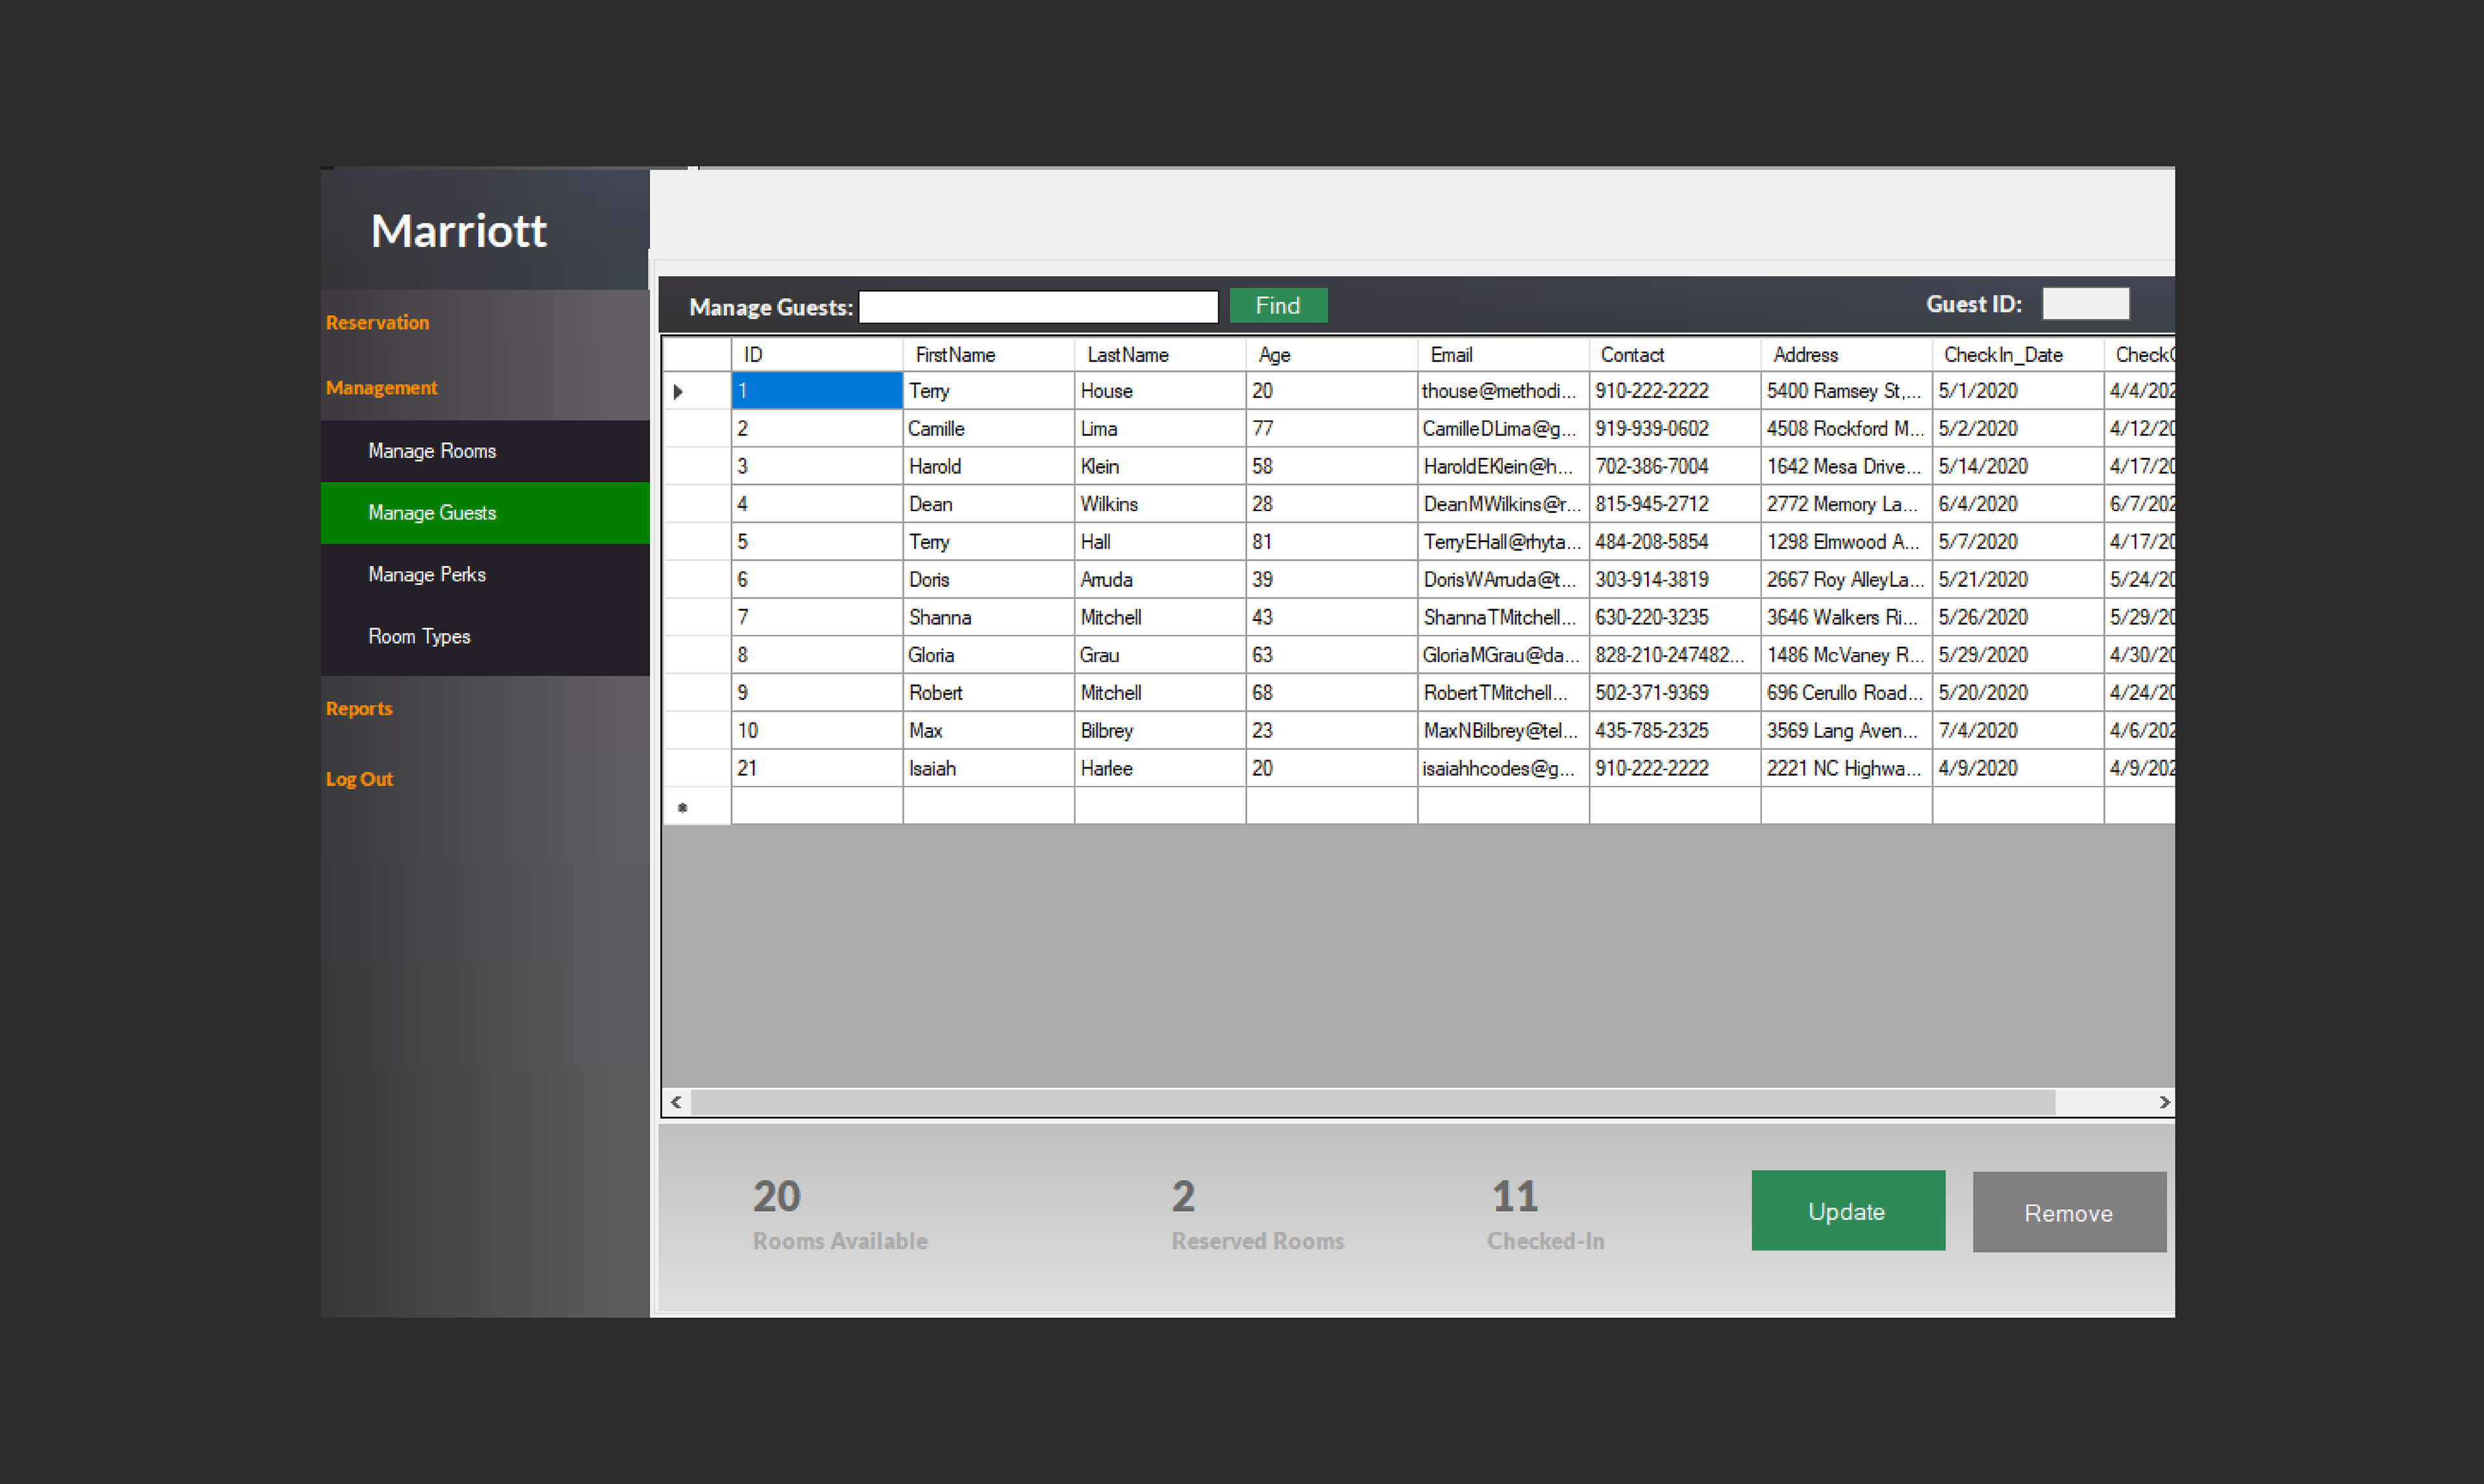
Task: Click the left arrow of horizontal scrollbar
Action: [677, 1102]
